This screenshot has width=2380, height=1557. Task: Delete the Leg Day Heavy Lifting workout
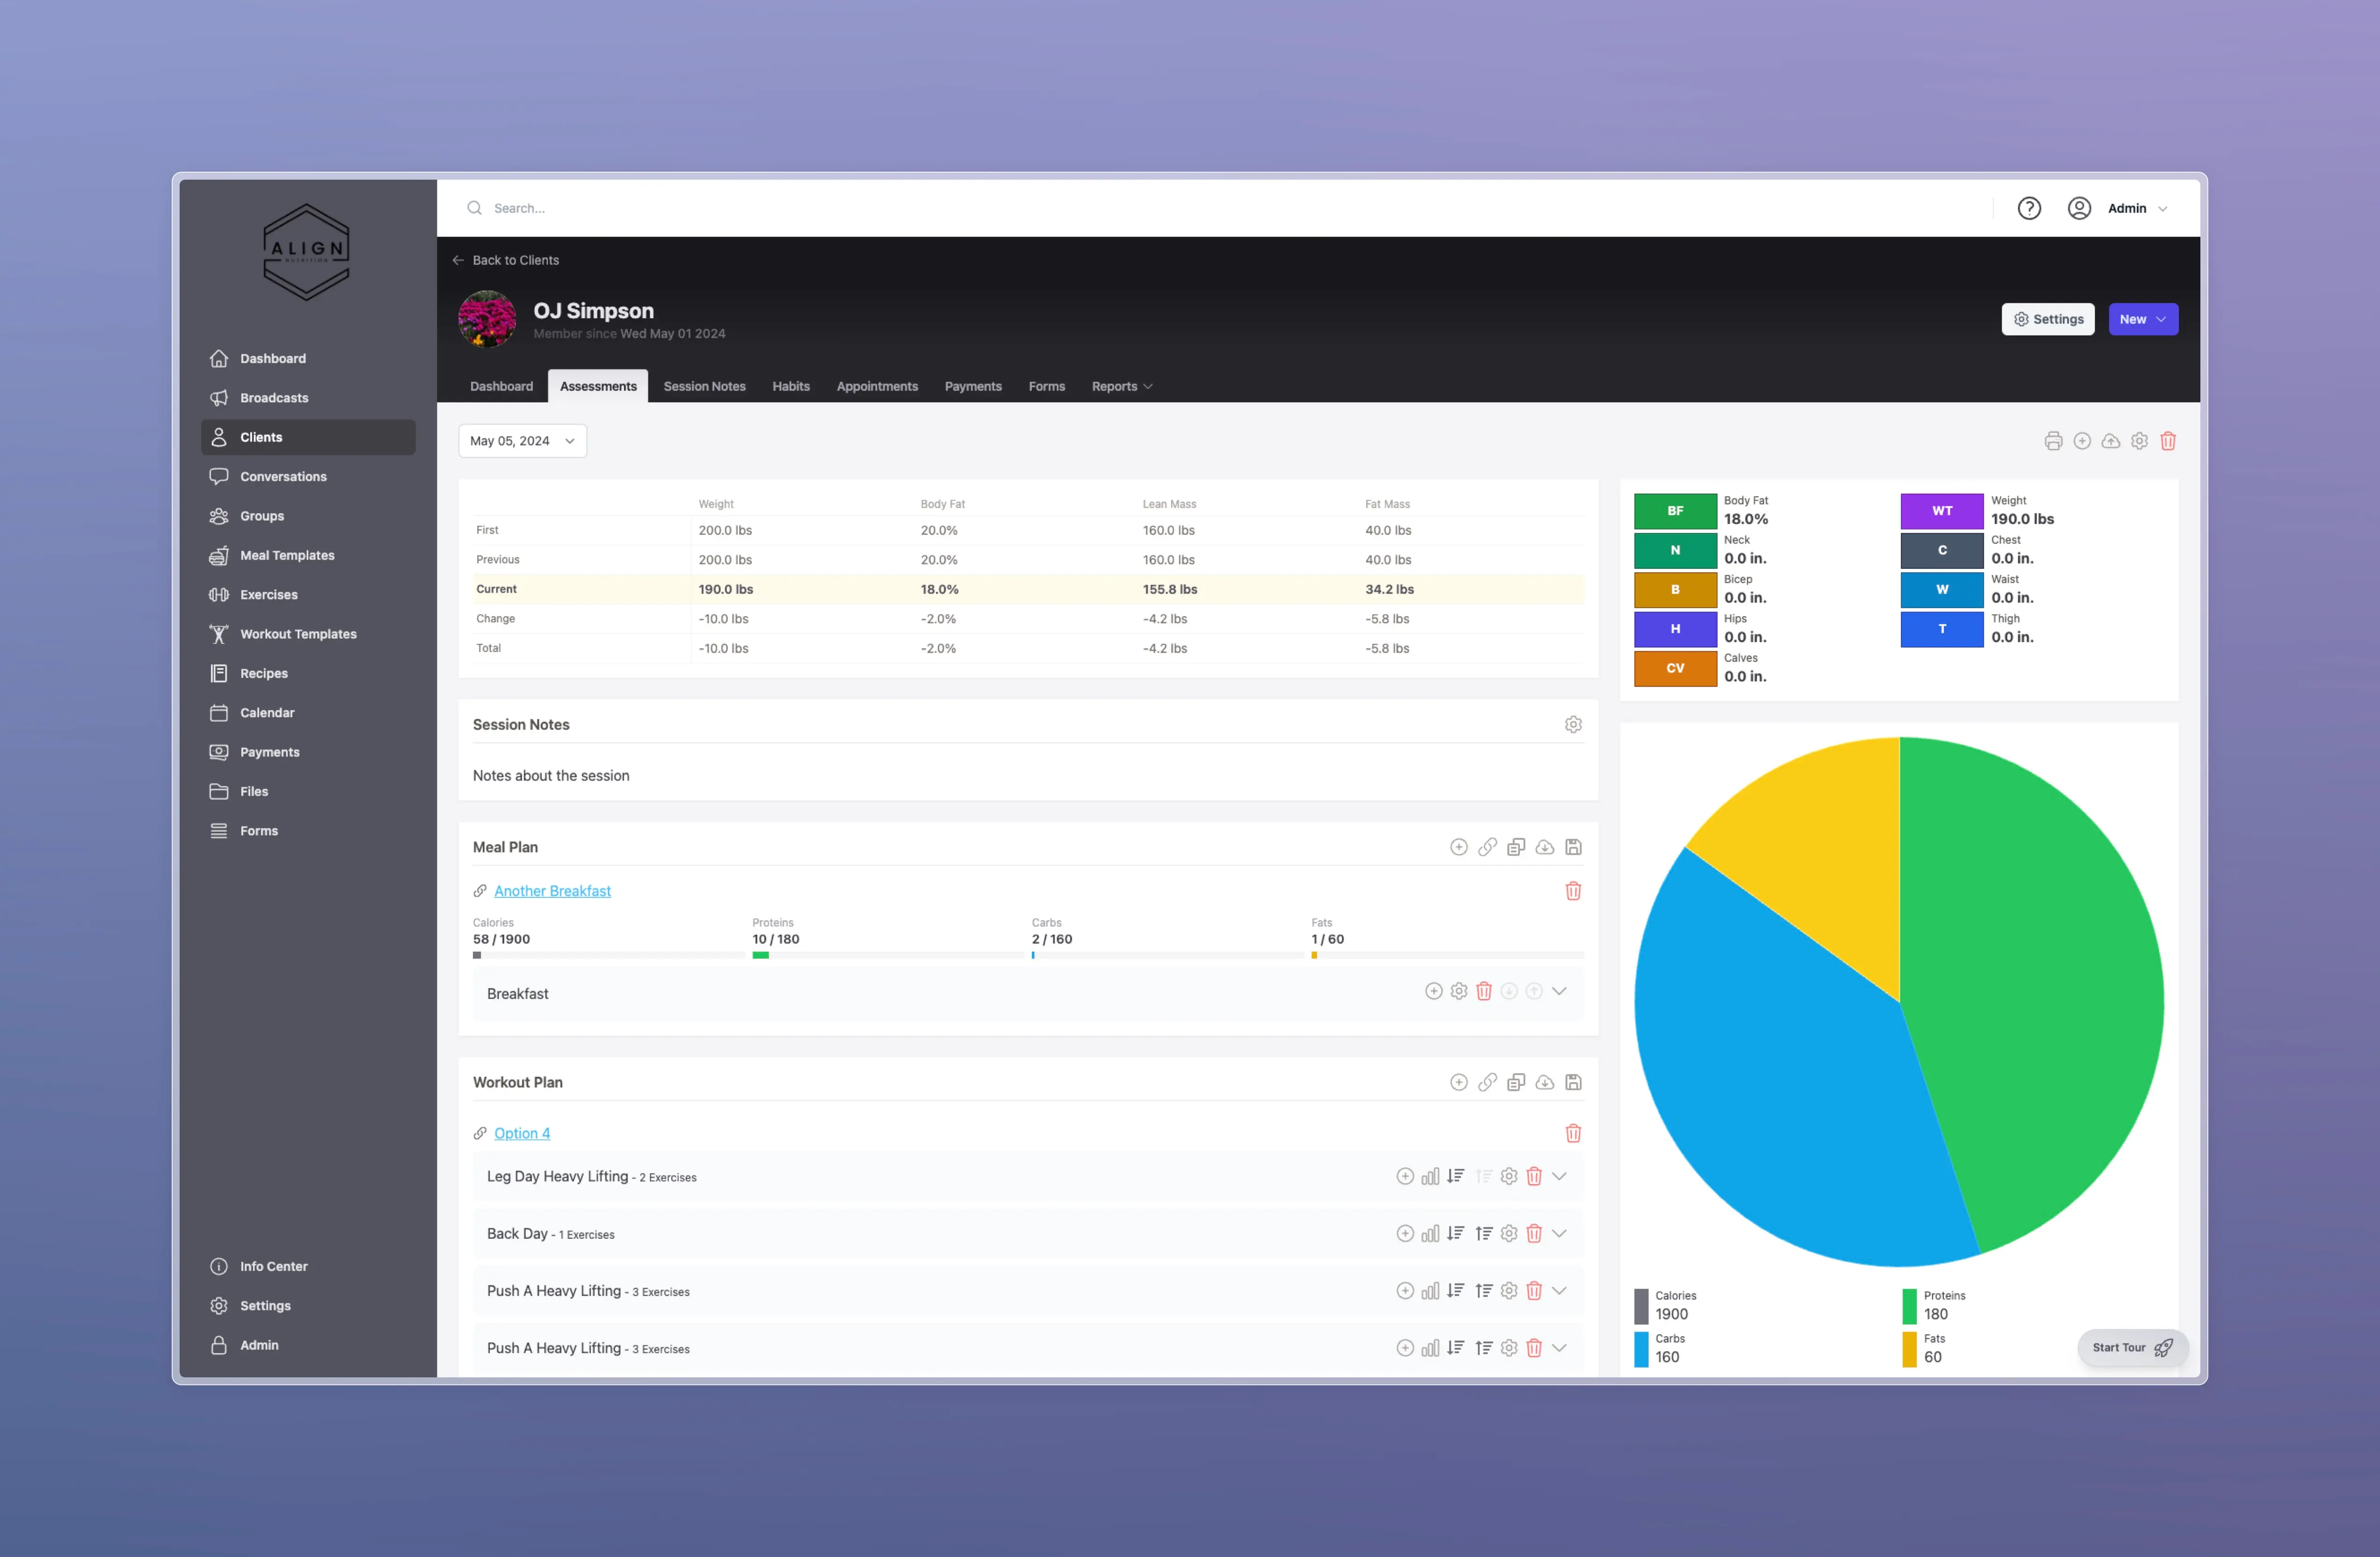1534,1176
